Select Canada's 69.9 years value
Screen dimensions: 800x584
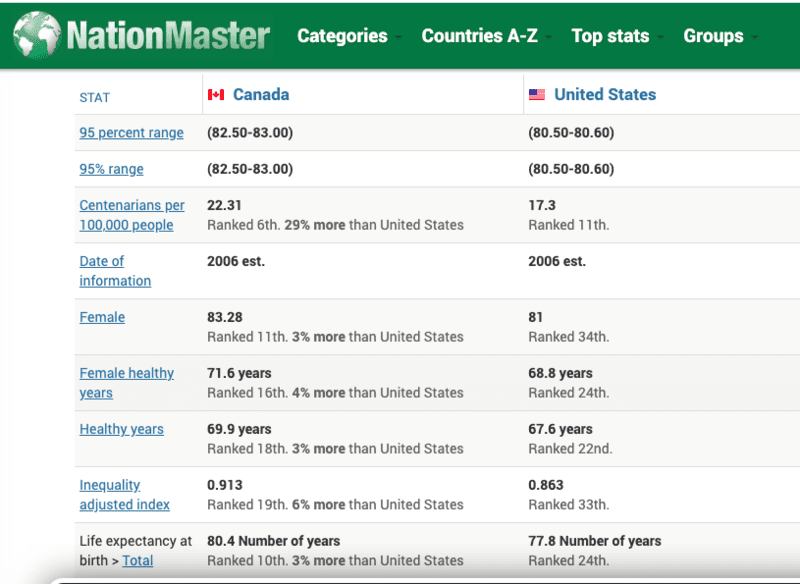pyautogui.click(x=239, y=429)
